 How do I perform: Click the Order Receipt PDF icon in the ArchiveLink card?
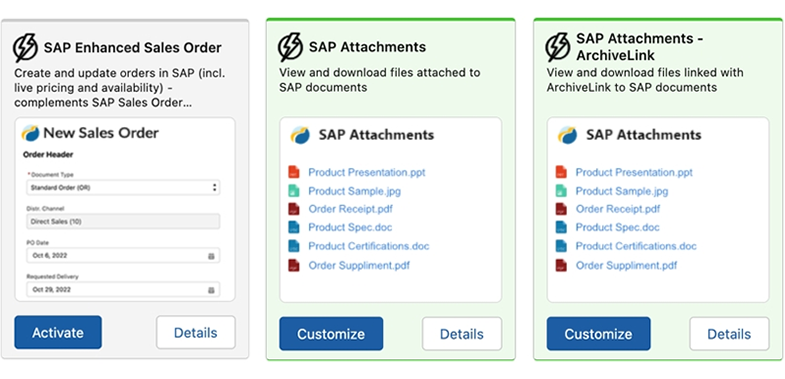click(561, 209)
